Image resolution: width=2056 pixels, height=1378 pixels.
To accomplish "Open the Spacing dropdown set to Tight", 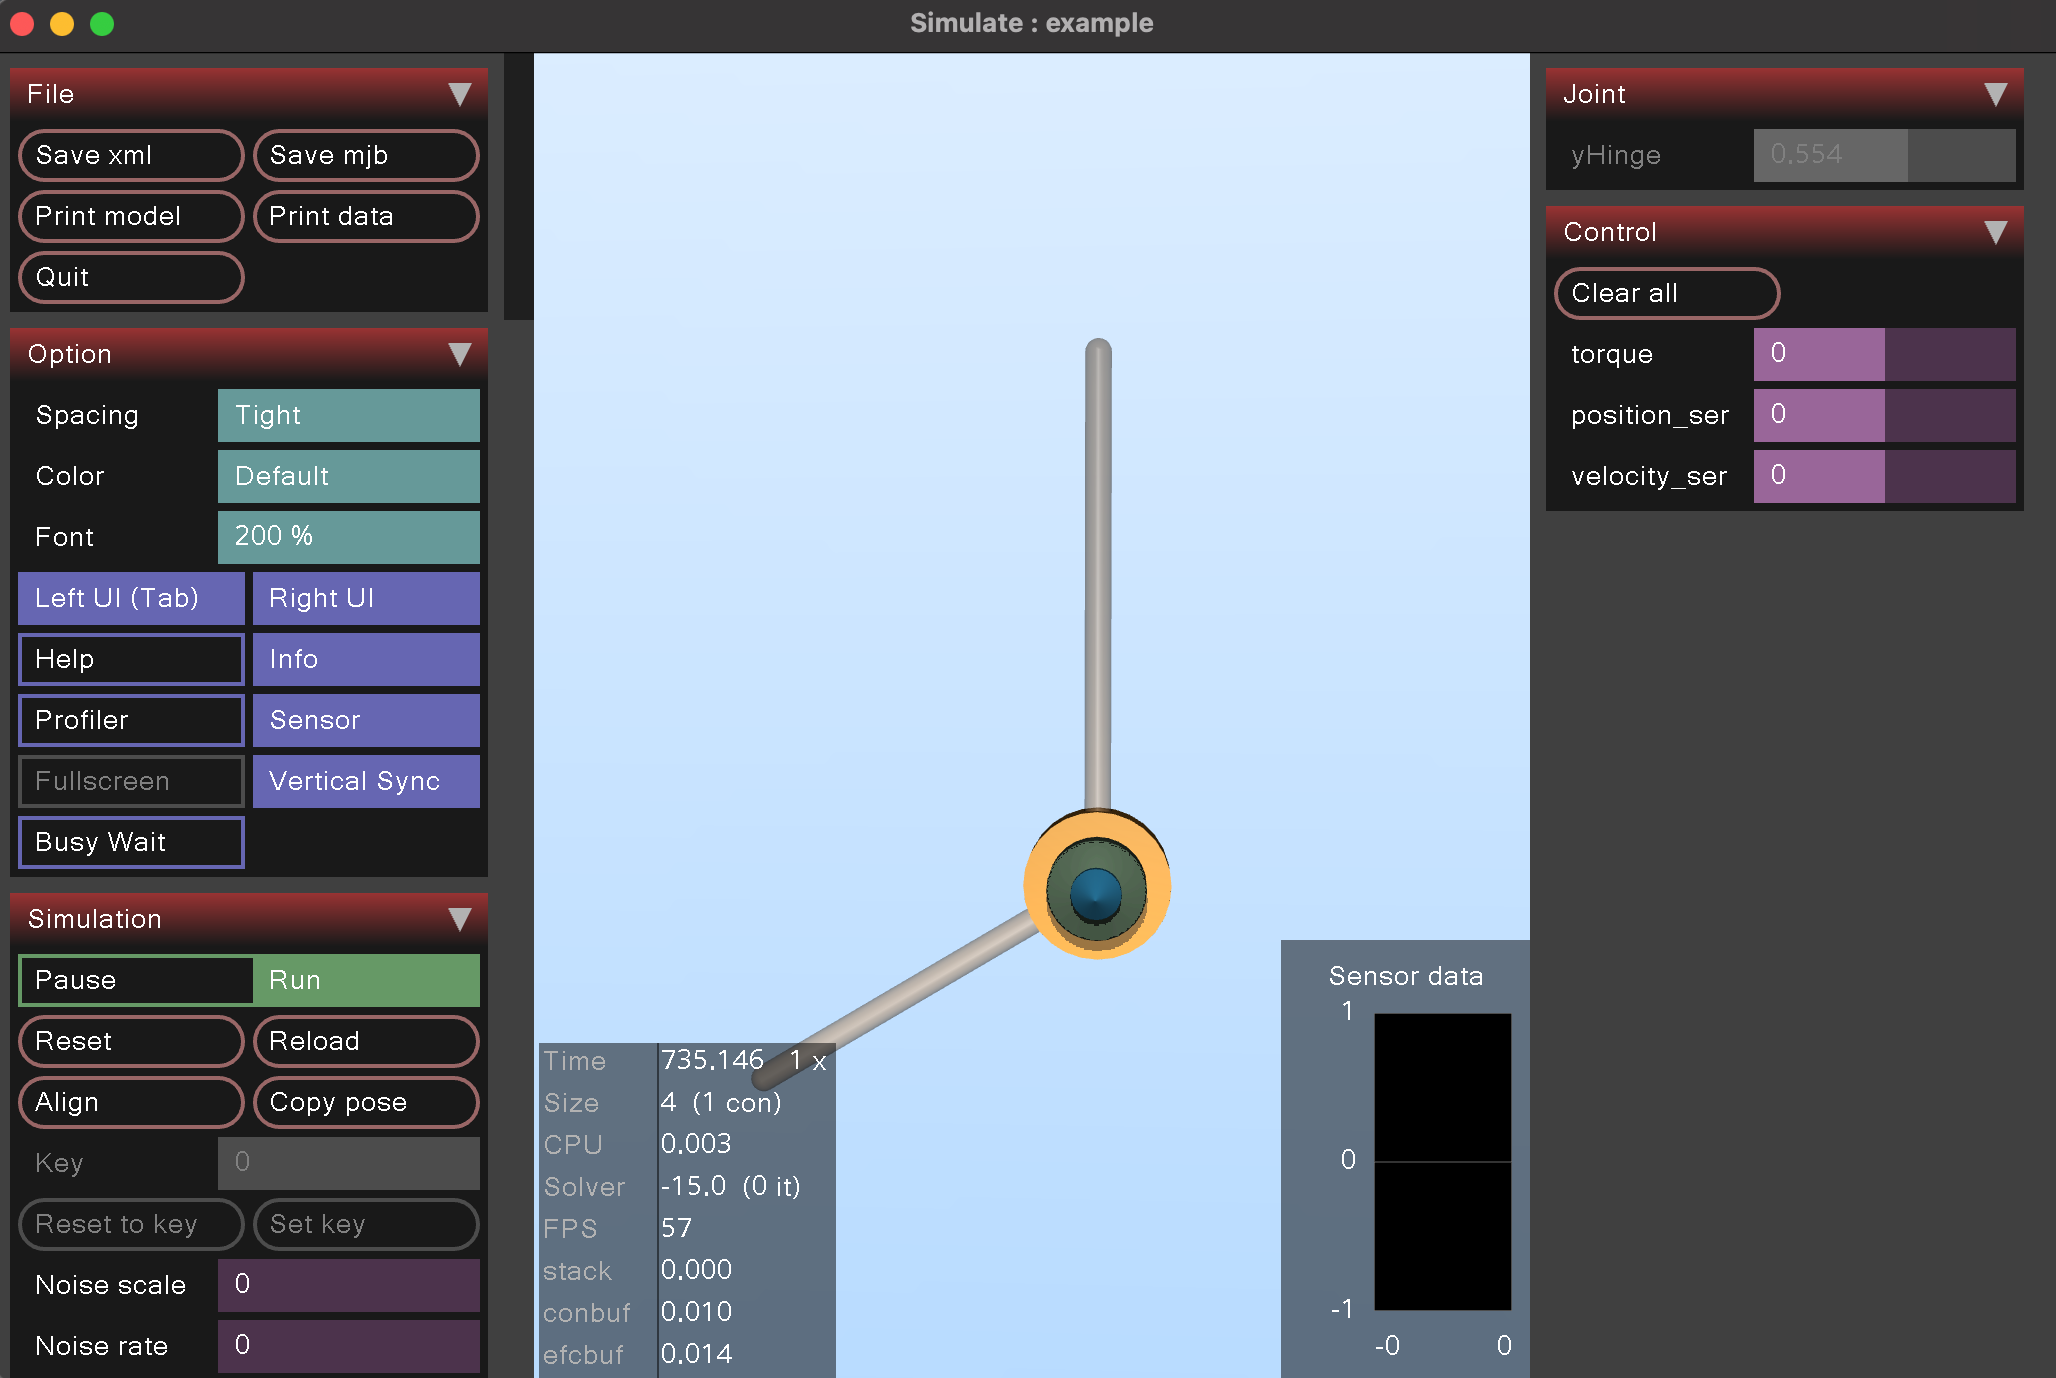I will pos(348,415).
